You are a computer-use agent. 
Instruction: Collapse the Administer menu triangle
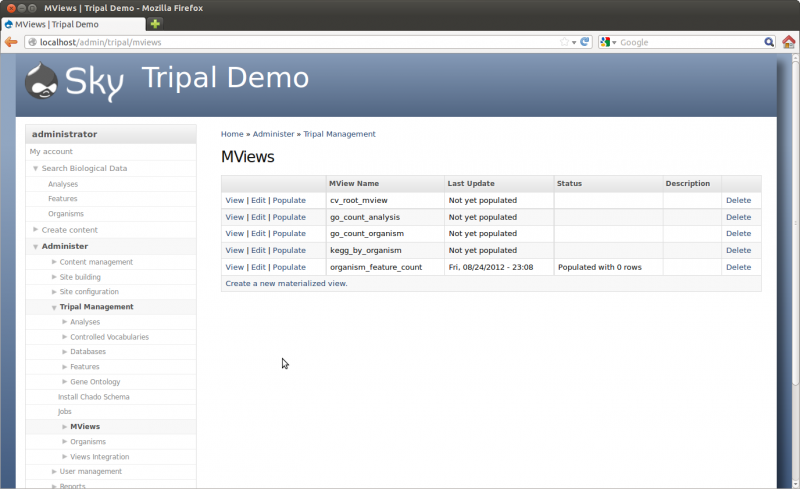35,247
